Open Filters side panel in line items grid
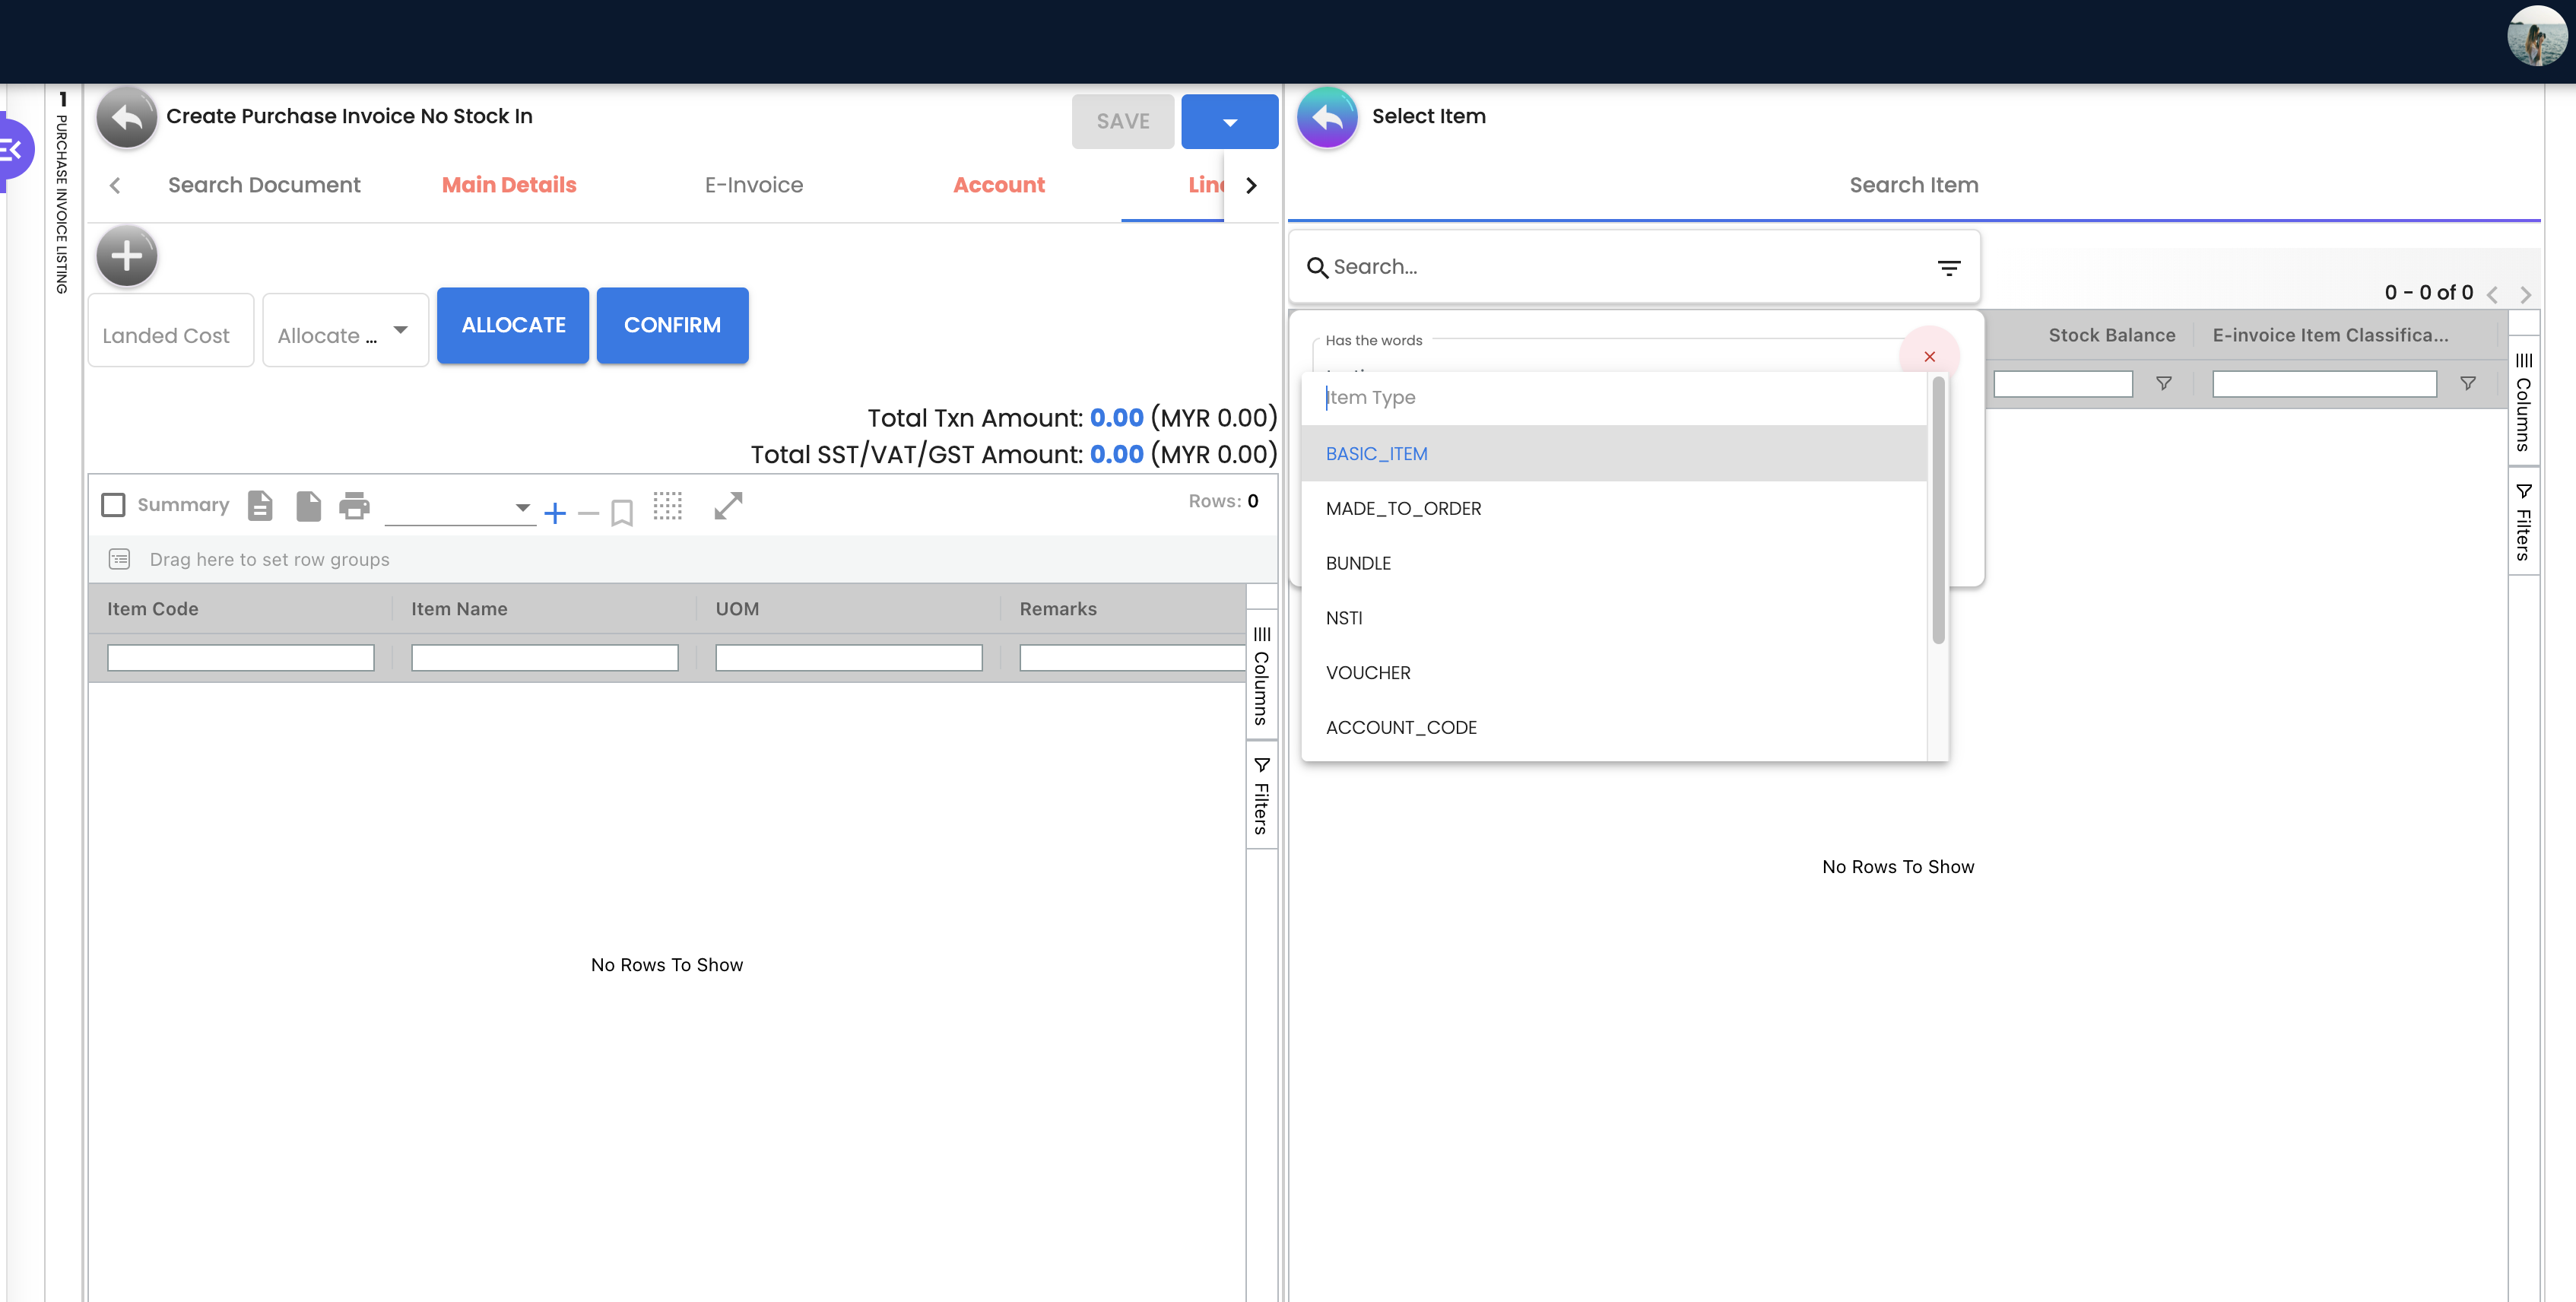Screen dimensions: 2576x1302 point(1262,795)
